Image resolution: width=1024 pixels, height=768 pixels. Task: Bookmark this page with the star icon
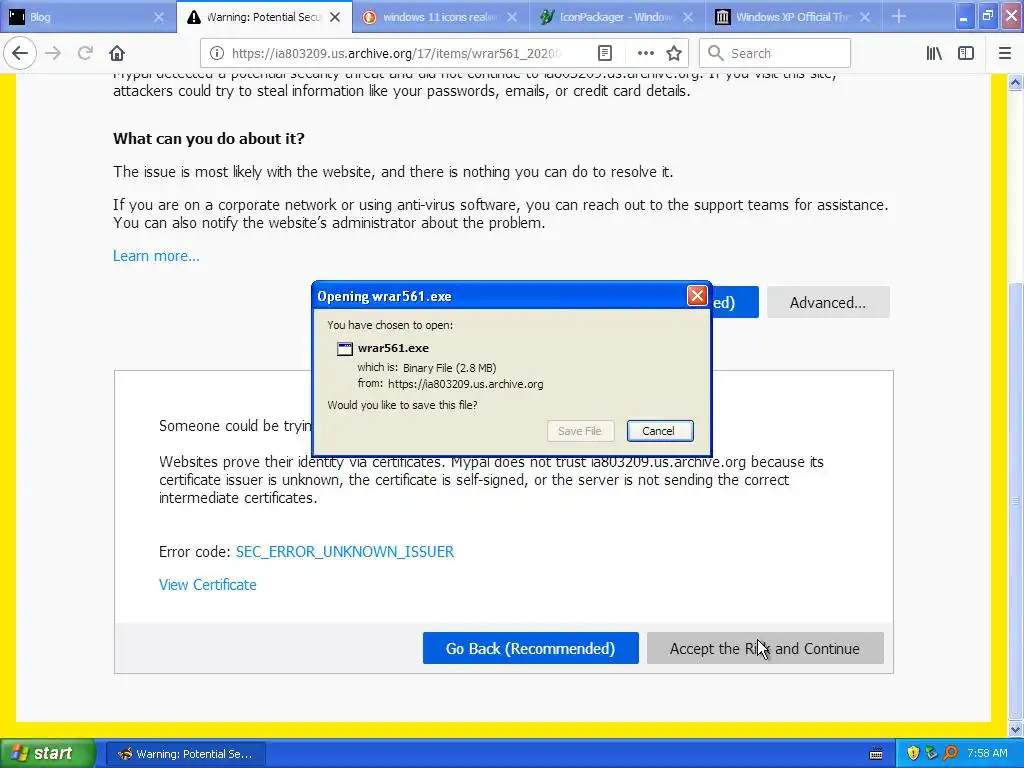(x=674, y=54)
